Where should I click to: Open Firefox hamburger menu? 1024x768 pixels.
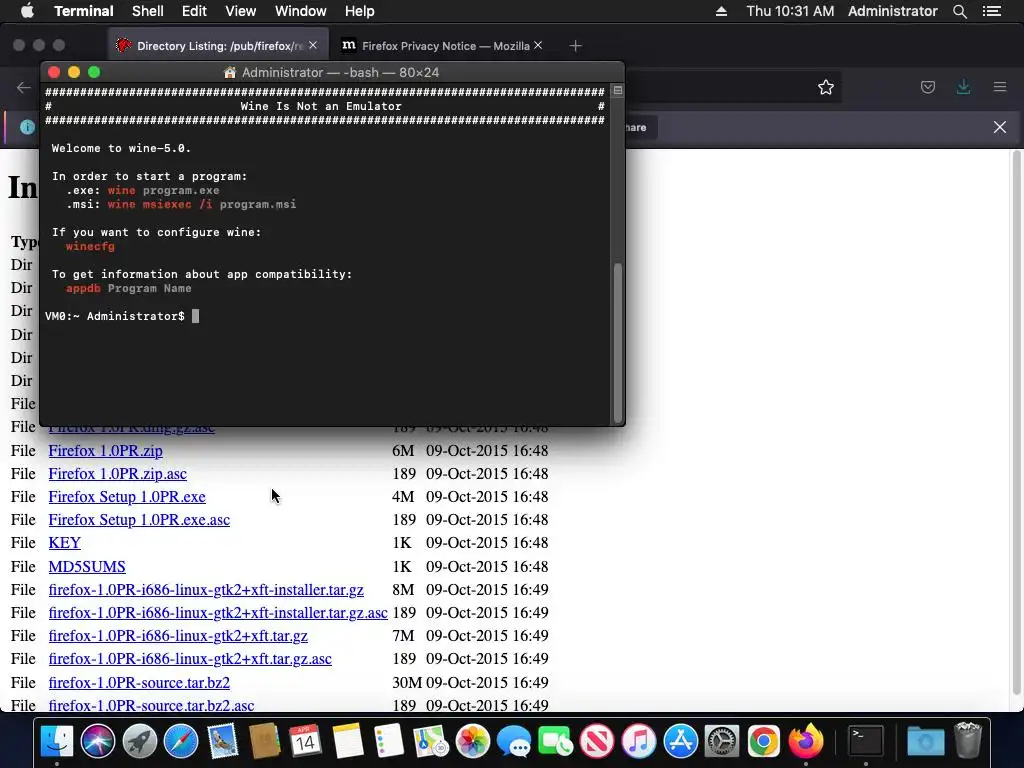pos(1000,87)
